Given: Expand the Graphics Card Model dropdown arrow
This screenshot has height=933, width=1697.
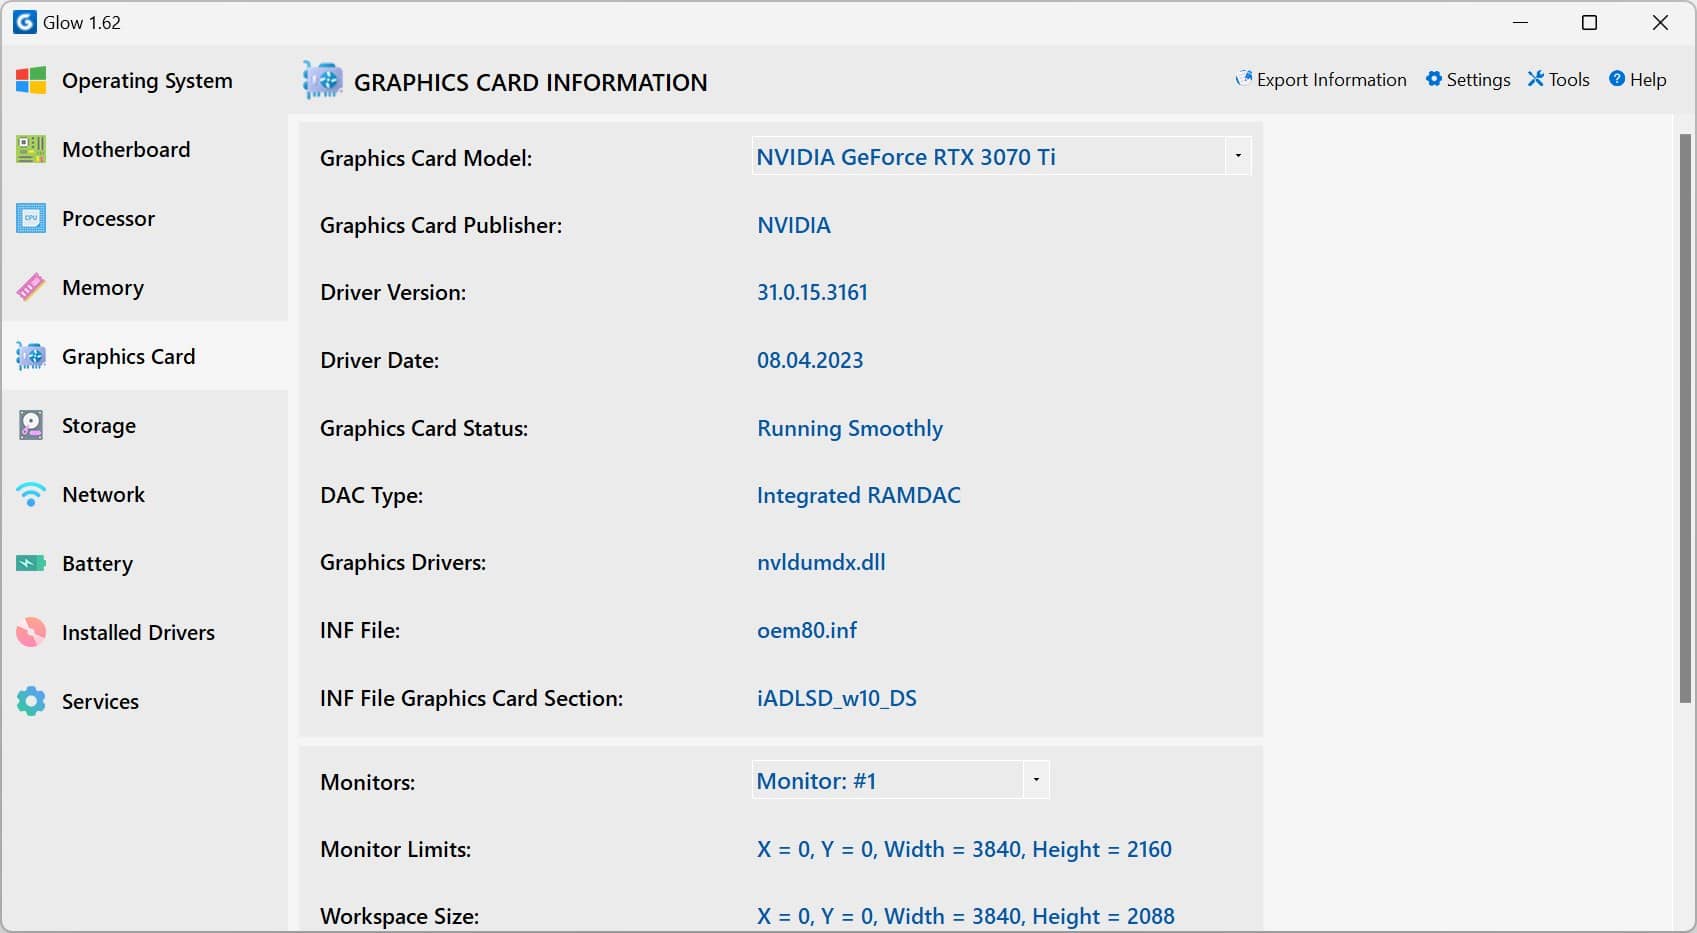Looking at the screenshot, I should [x=1238, y=156].
